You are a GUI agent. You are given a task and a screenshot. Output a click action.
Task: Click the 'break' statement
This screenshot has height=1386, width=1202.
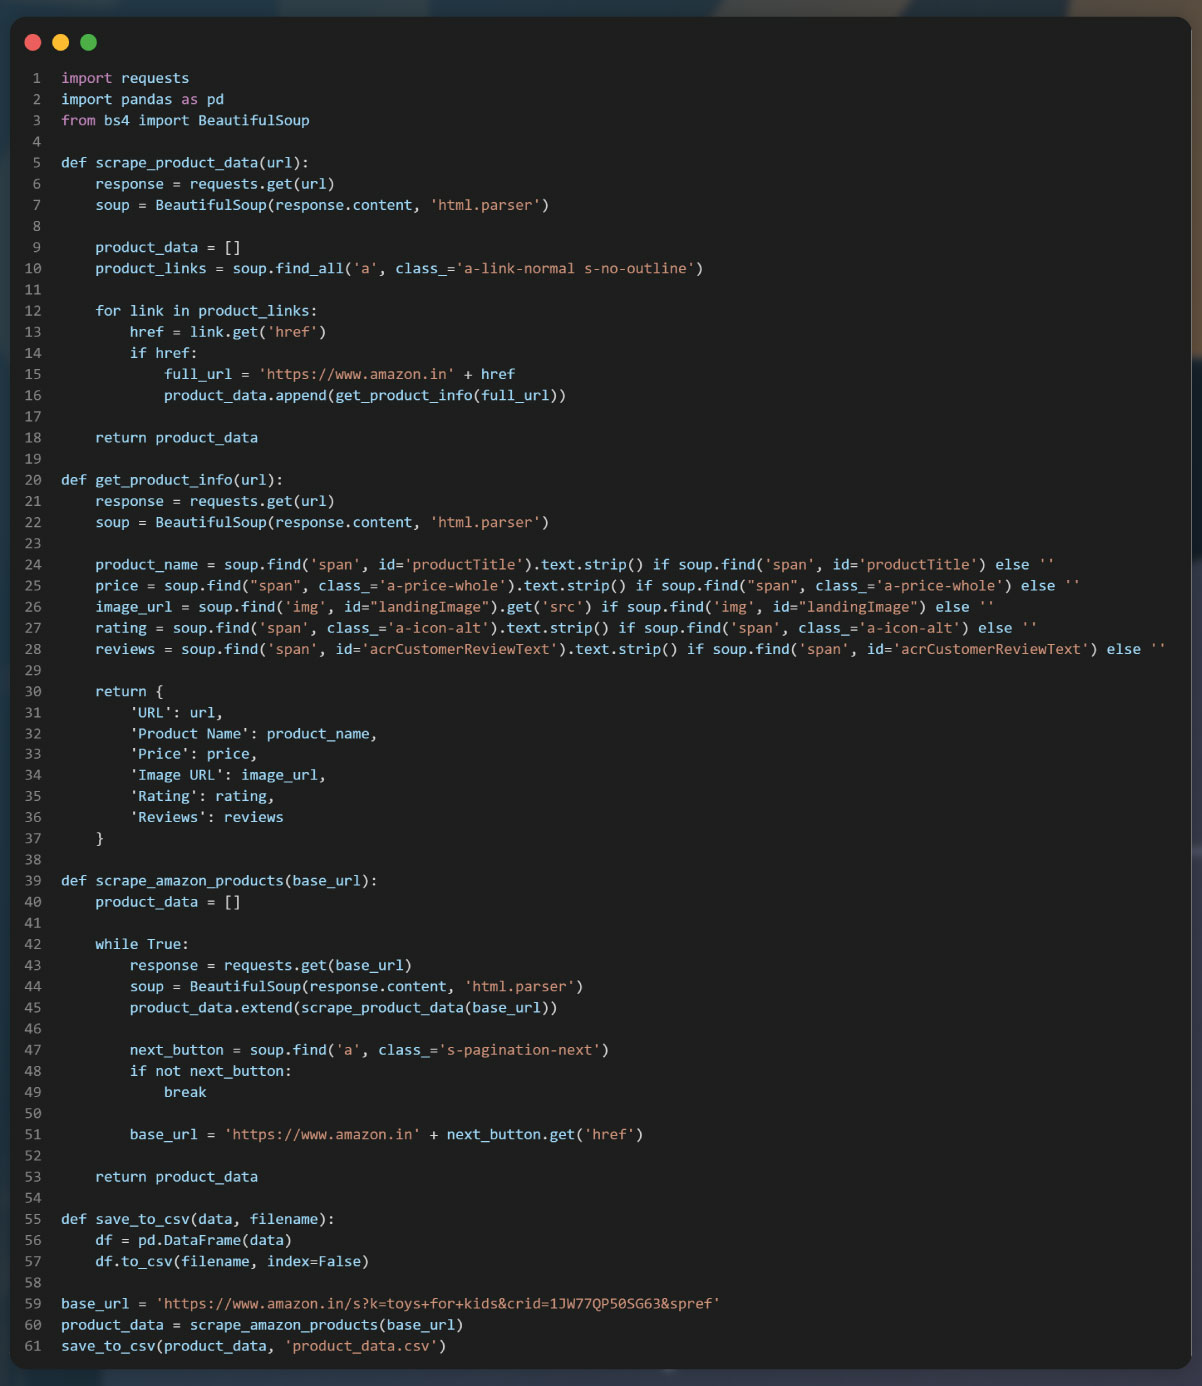pos(185,1092)
